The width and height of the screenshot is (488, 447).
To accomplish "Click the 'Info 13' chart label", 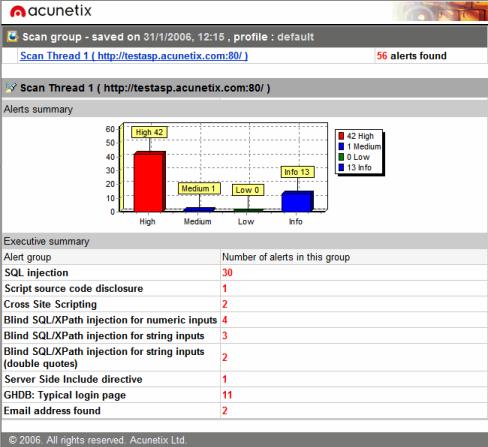I will (x=297, y=172).
